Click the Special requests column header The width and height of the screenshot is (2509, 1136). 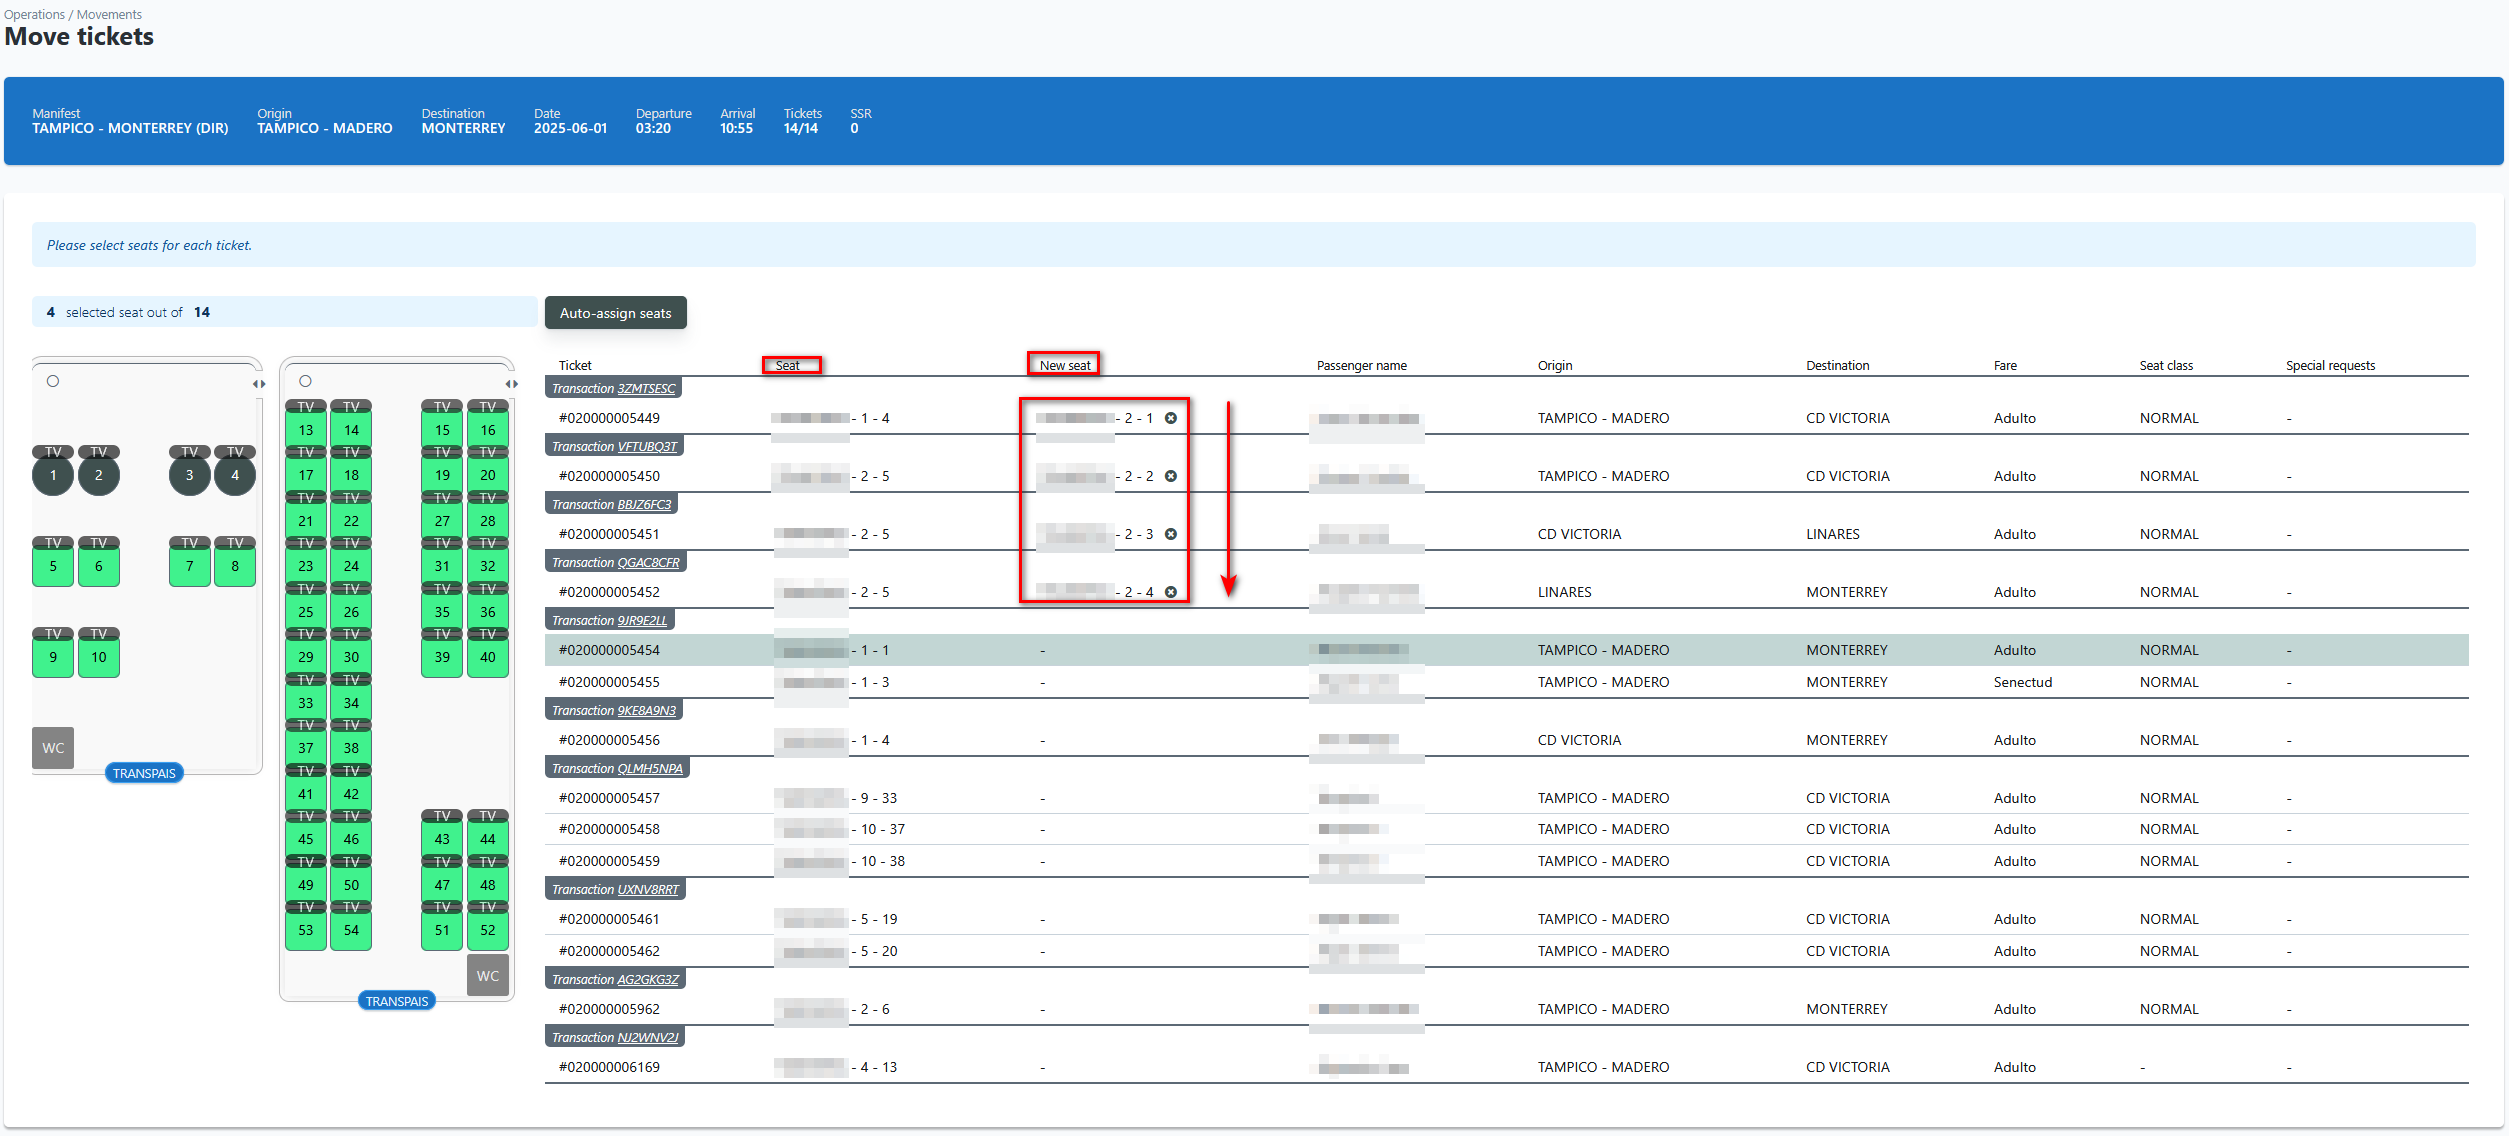point(2330,366)
